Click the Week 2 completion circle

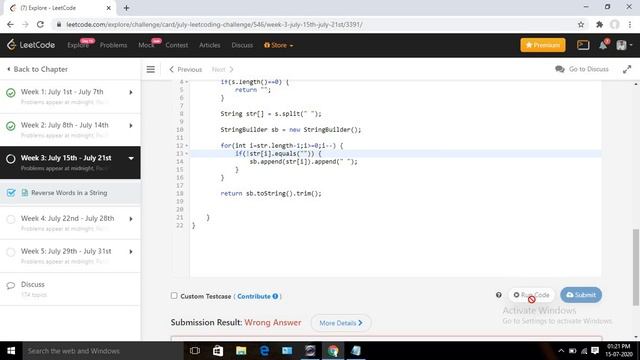pos(11,126)
